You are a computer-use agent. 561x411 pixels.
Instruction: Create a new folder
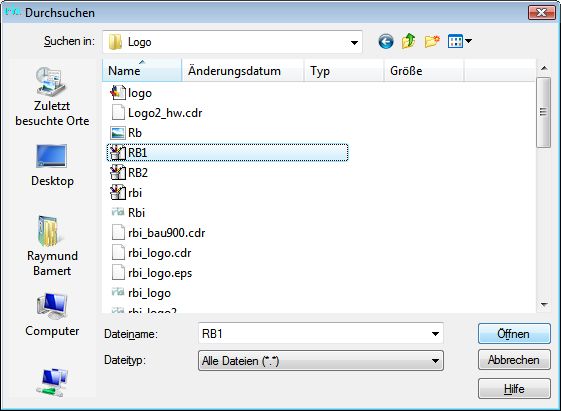[x=432, y=41]
